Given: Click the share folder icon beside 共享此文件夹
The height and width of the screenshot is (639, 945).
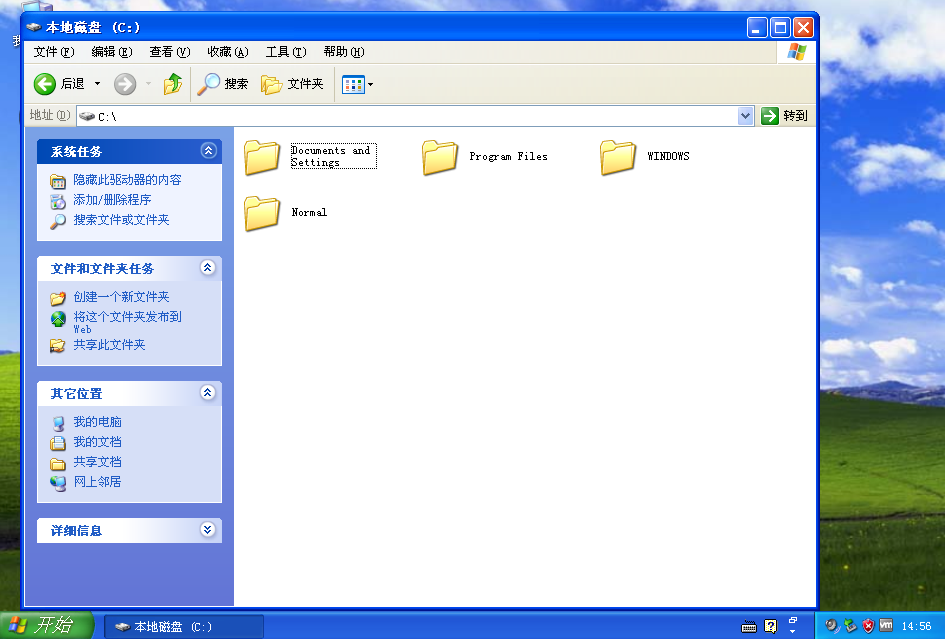Looking at the screenshot, I should (58, 346).
